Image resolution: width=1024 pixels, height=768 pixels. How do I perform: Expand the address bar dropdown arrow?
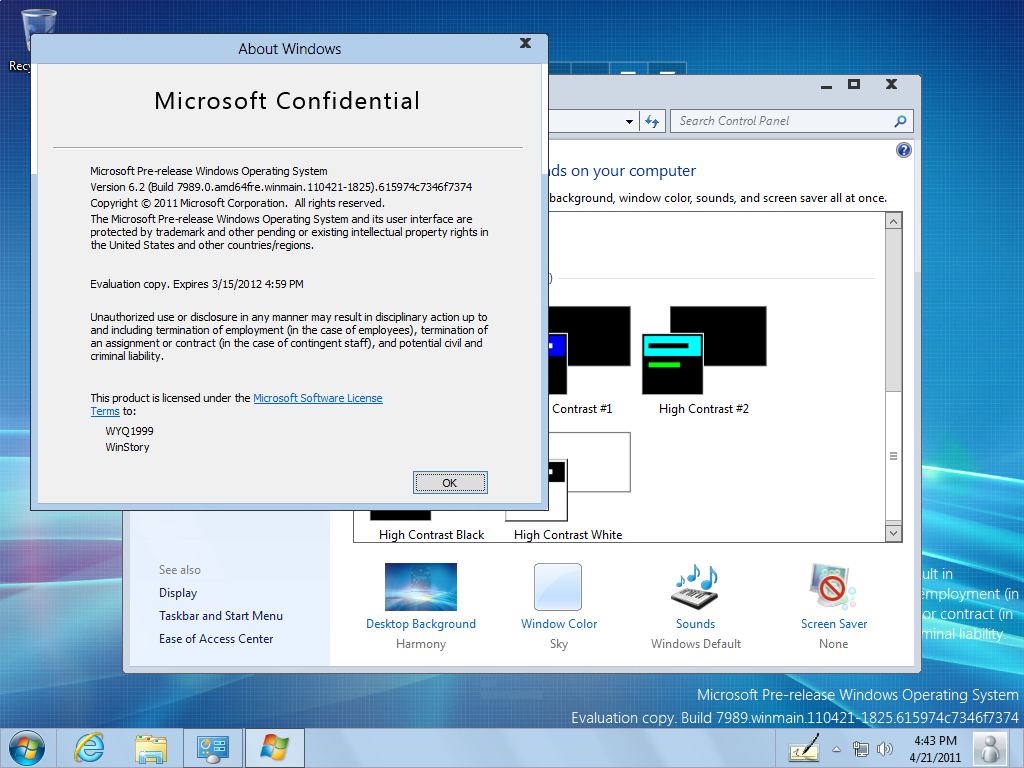coord(629,121)
